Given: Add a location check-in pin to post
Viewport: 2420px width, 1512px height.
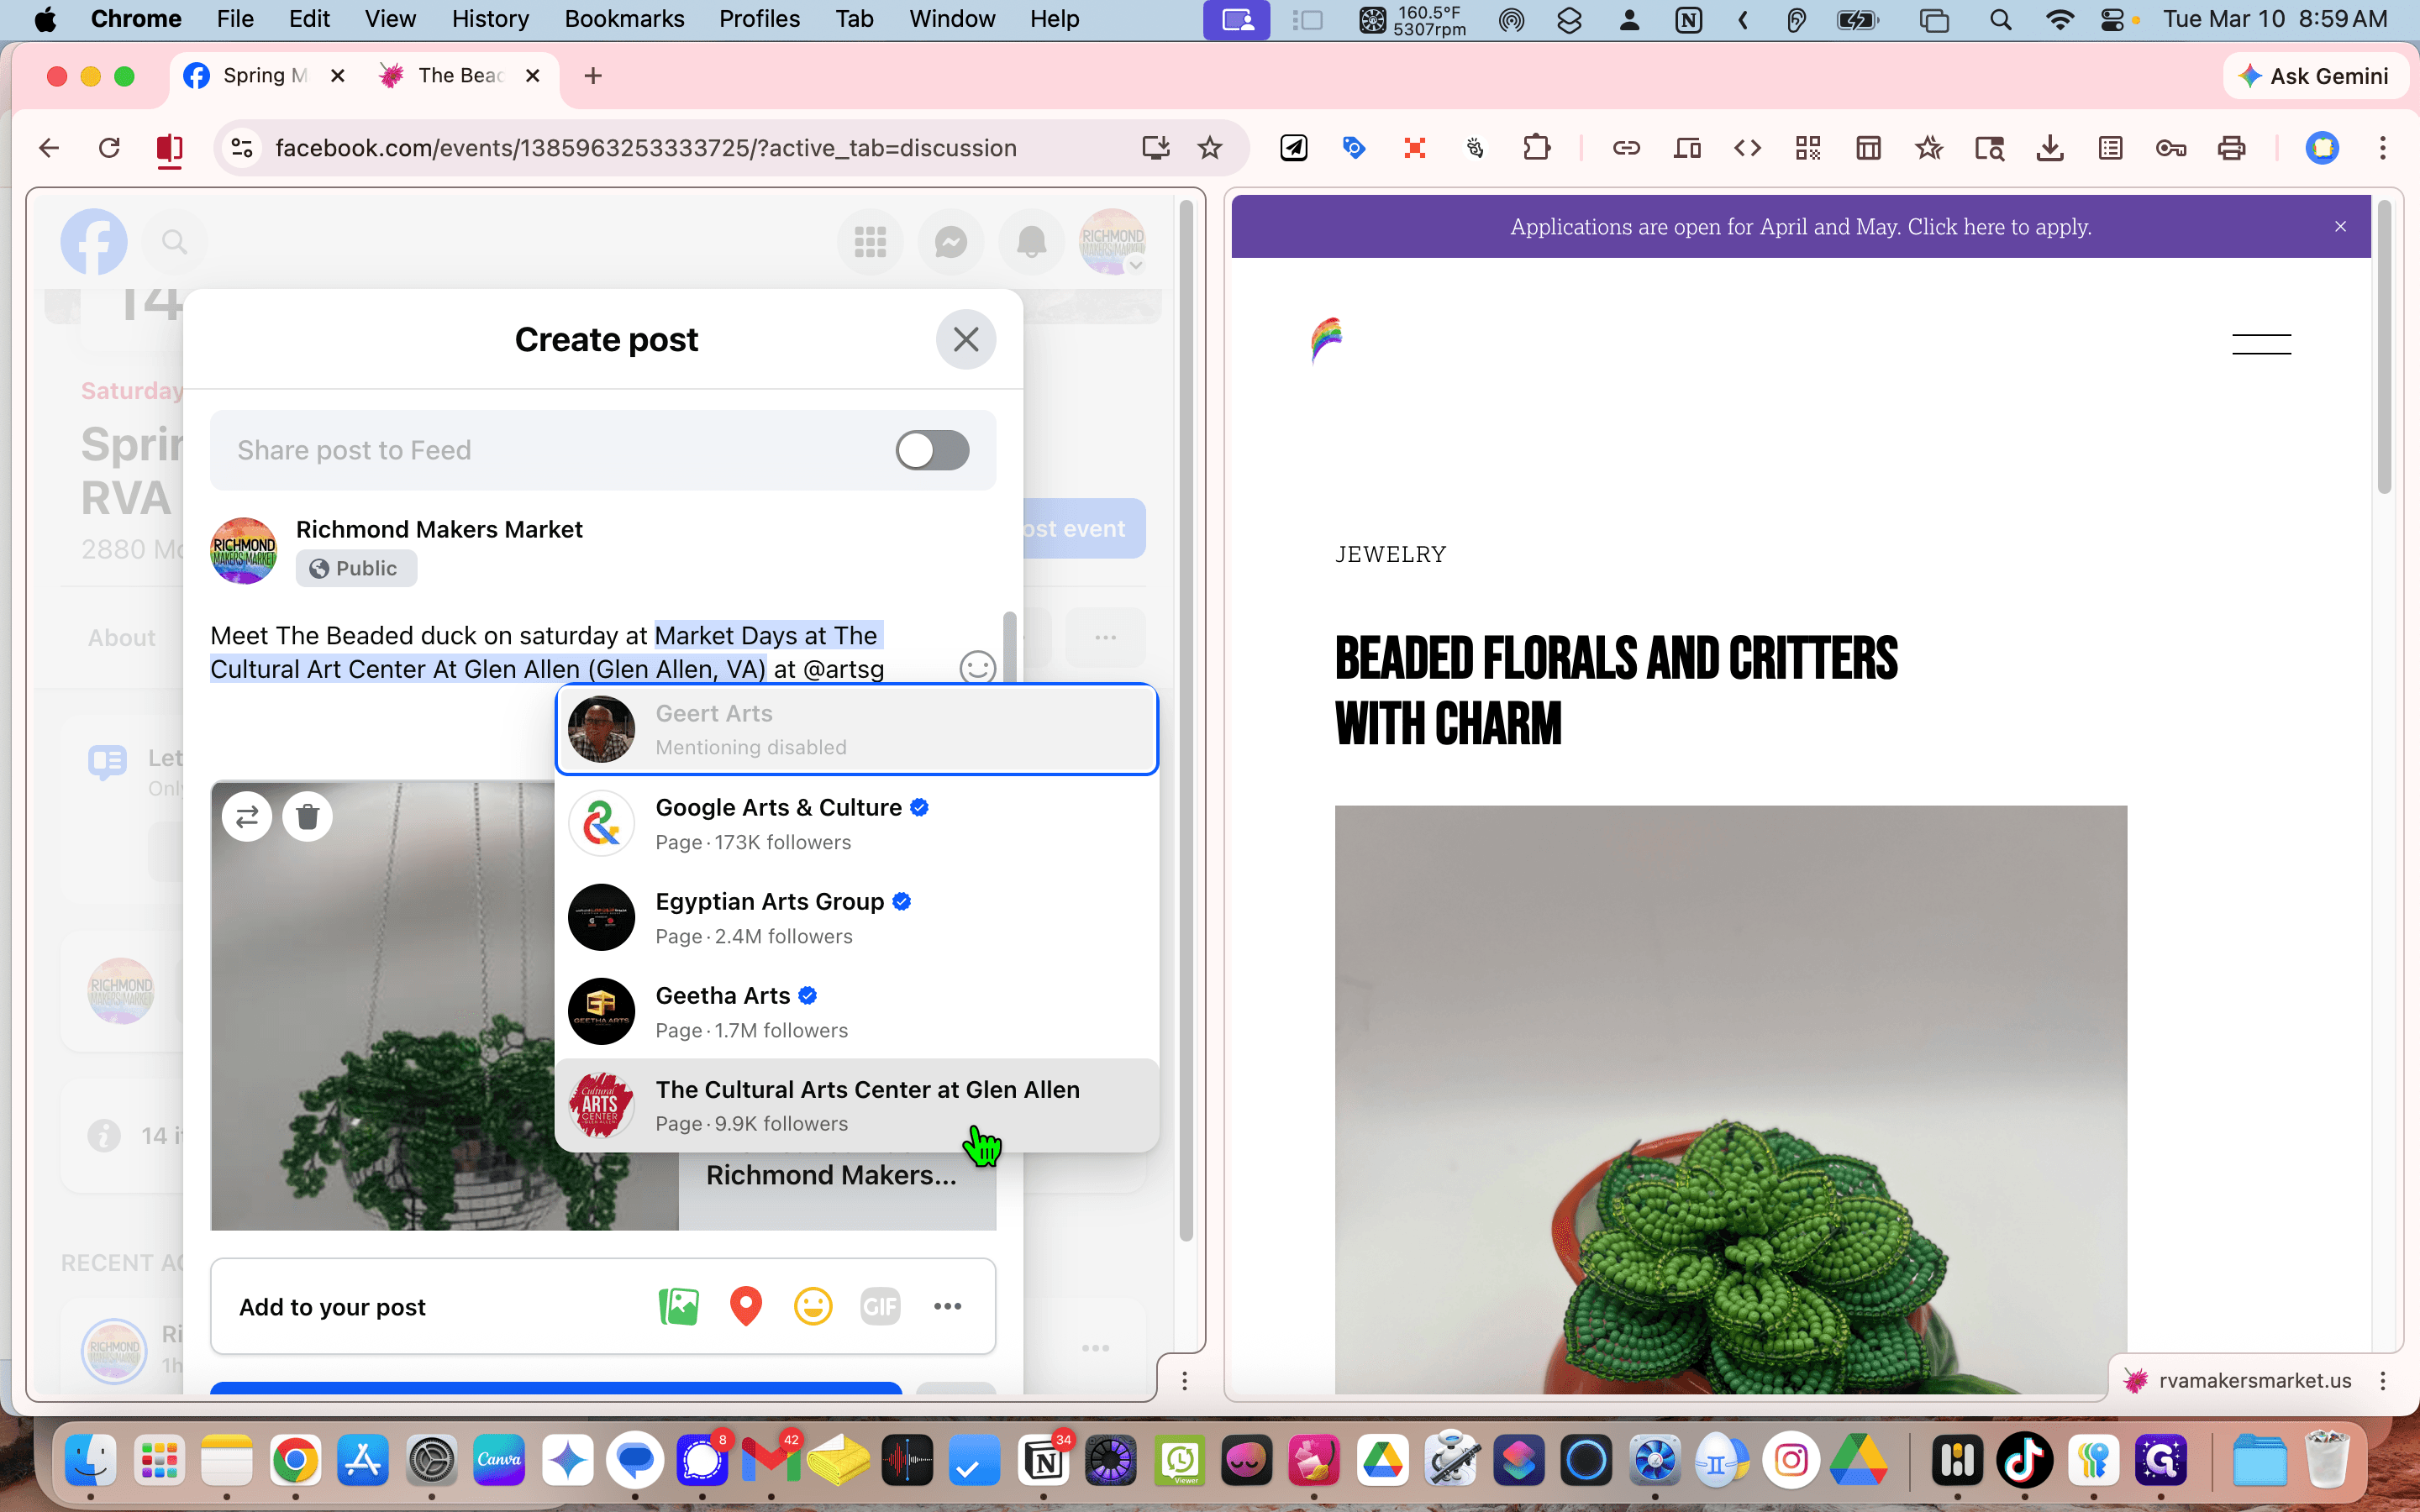Looking at the screenshot, I should point(746,1306).
